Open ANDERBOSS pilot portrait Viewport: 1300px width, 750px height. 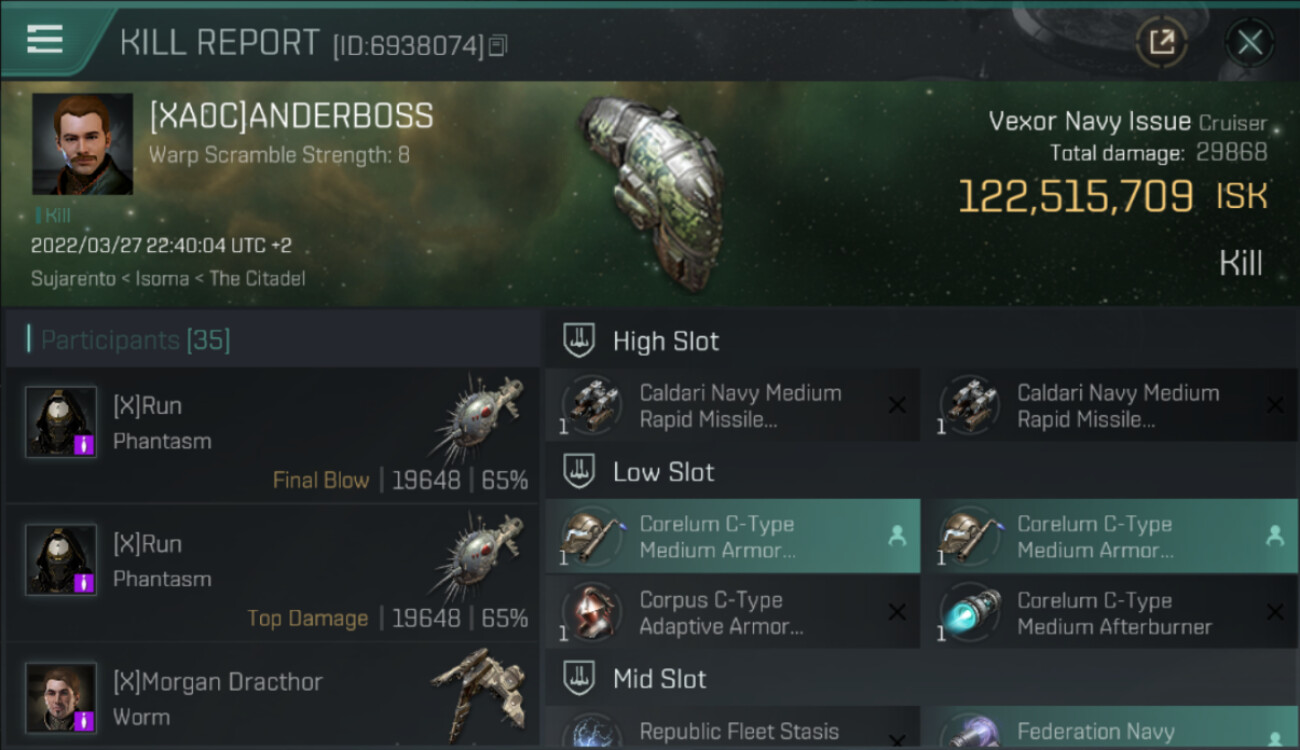point(82,144)
